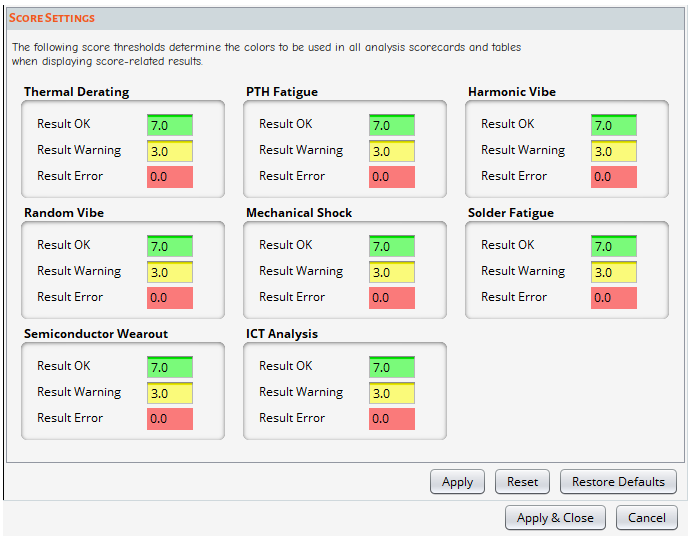Screen dimensions: 692x540
Task: Select Random Vibe Result Error field
Action: (x=170, y=298)
